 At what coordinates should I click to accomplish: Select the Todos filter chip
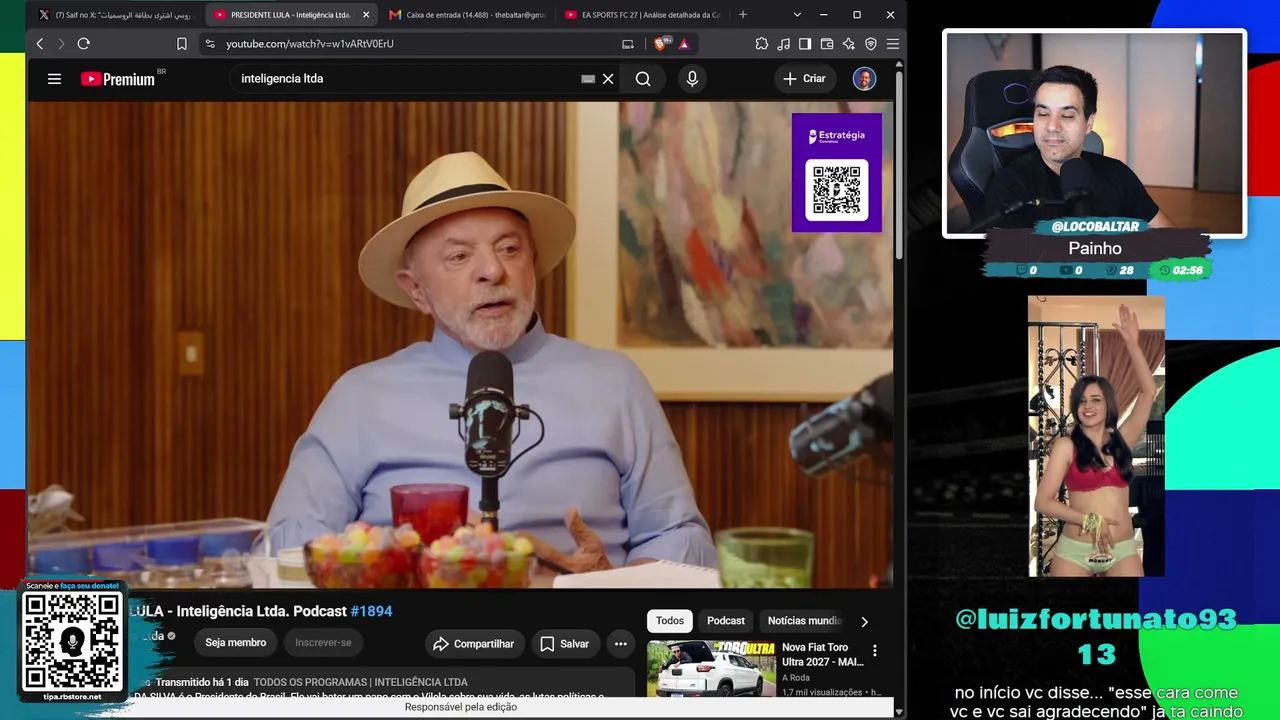670,621
